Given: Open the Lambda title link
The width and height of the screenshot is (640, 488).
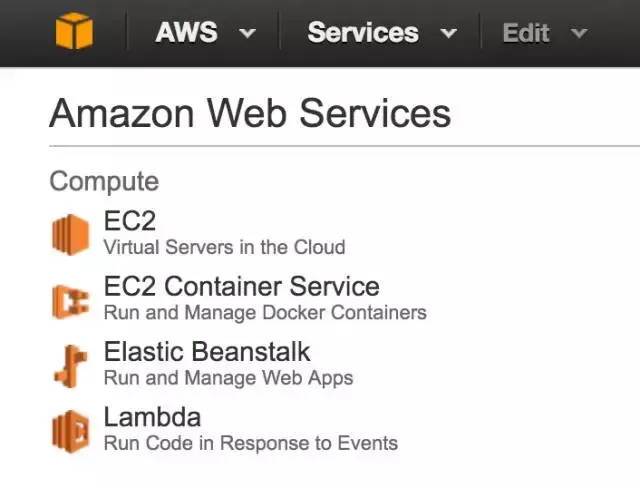Looking at the screenshot, I should (152, 417).
